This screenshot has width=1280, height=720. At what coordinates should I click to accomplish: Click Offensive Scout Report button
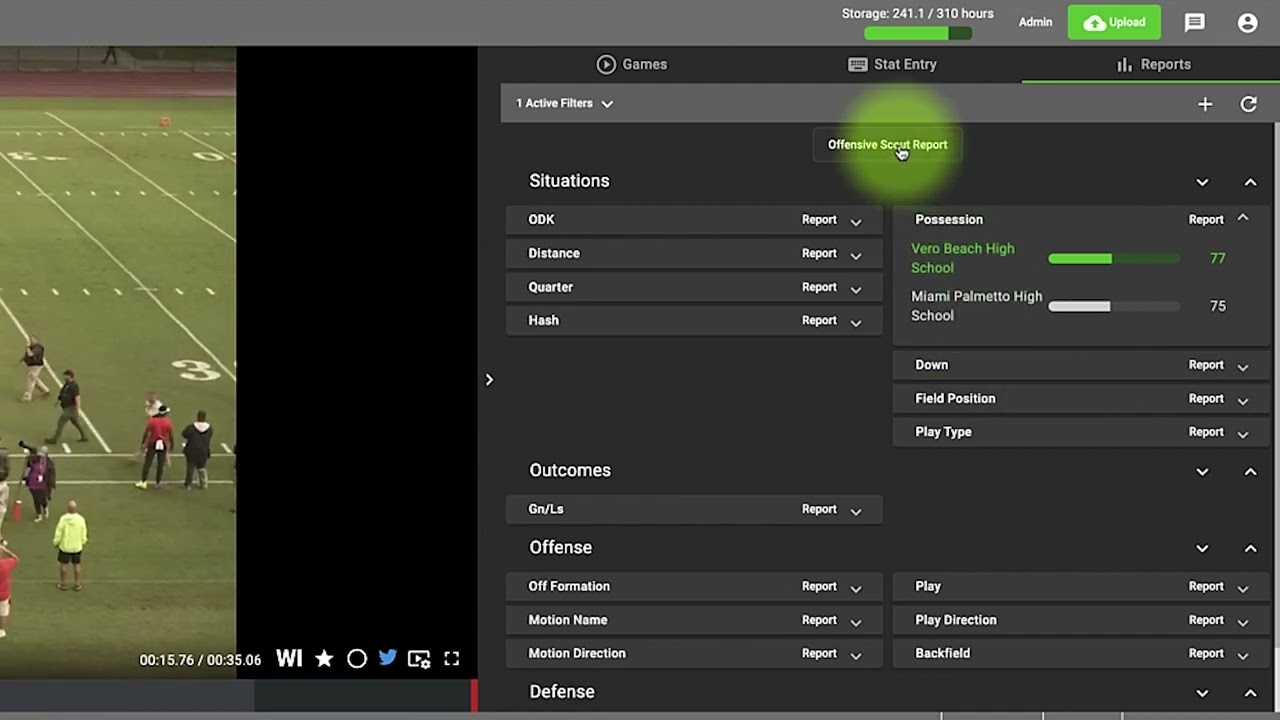pos(887,144)
